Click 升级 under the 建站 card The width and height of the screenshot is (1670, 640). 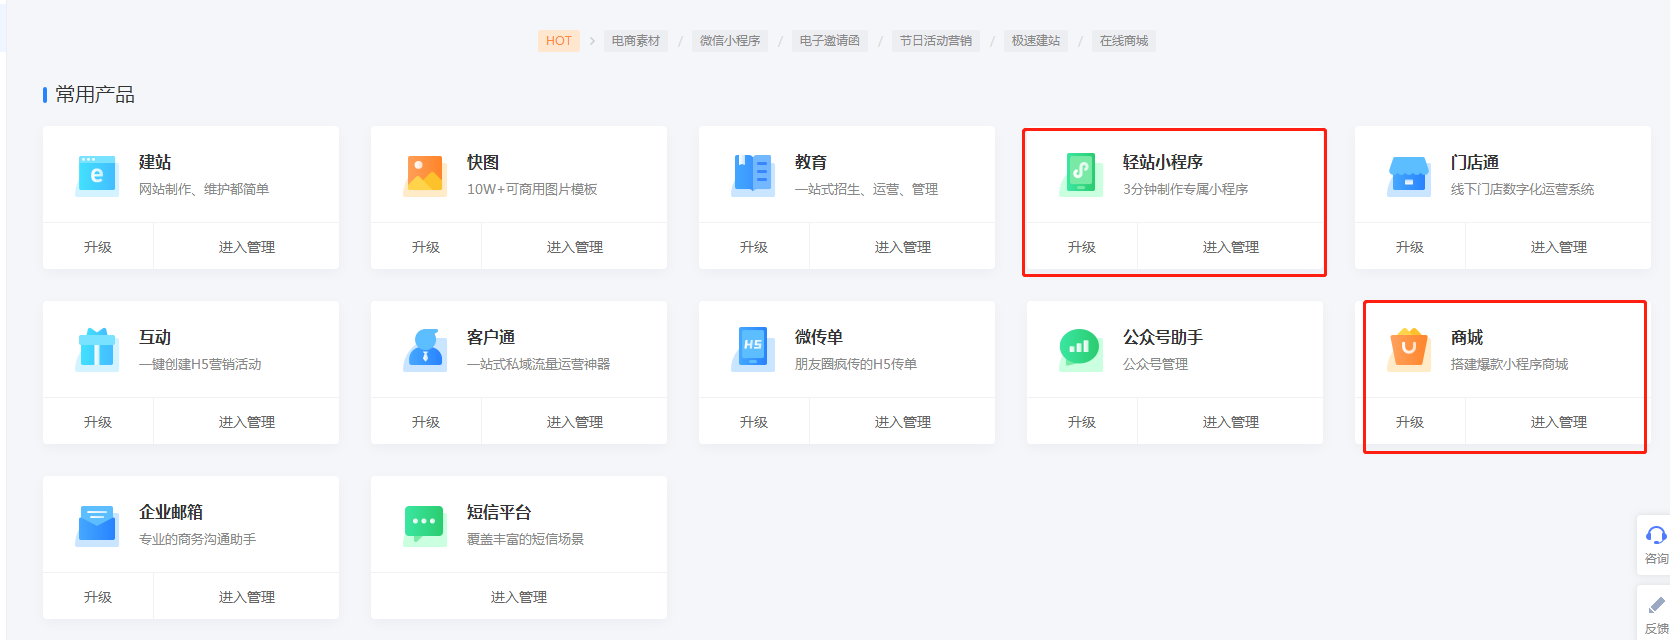click(x=98, y=247)
